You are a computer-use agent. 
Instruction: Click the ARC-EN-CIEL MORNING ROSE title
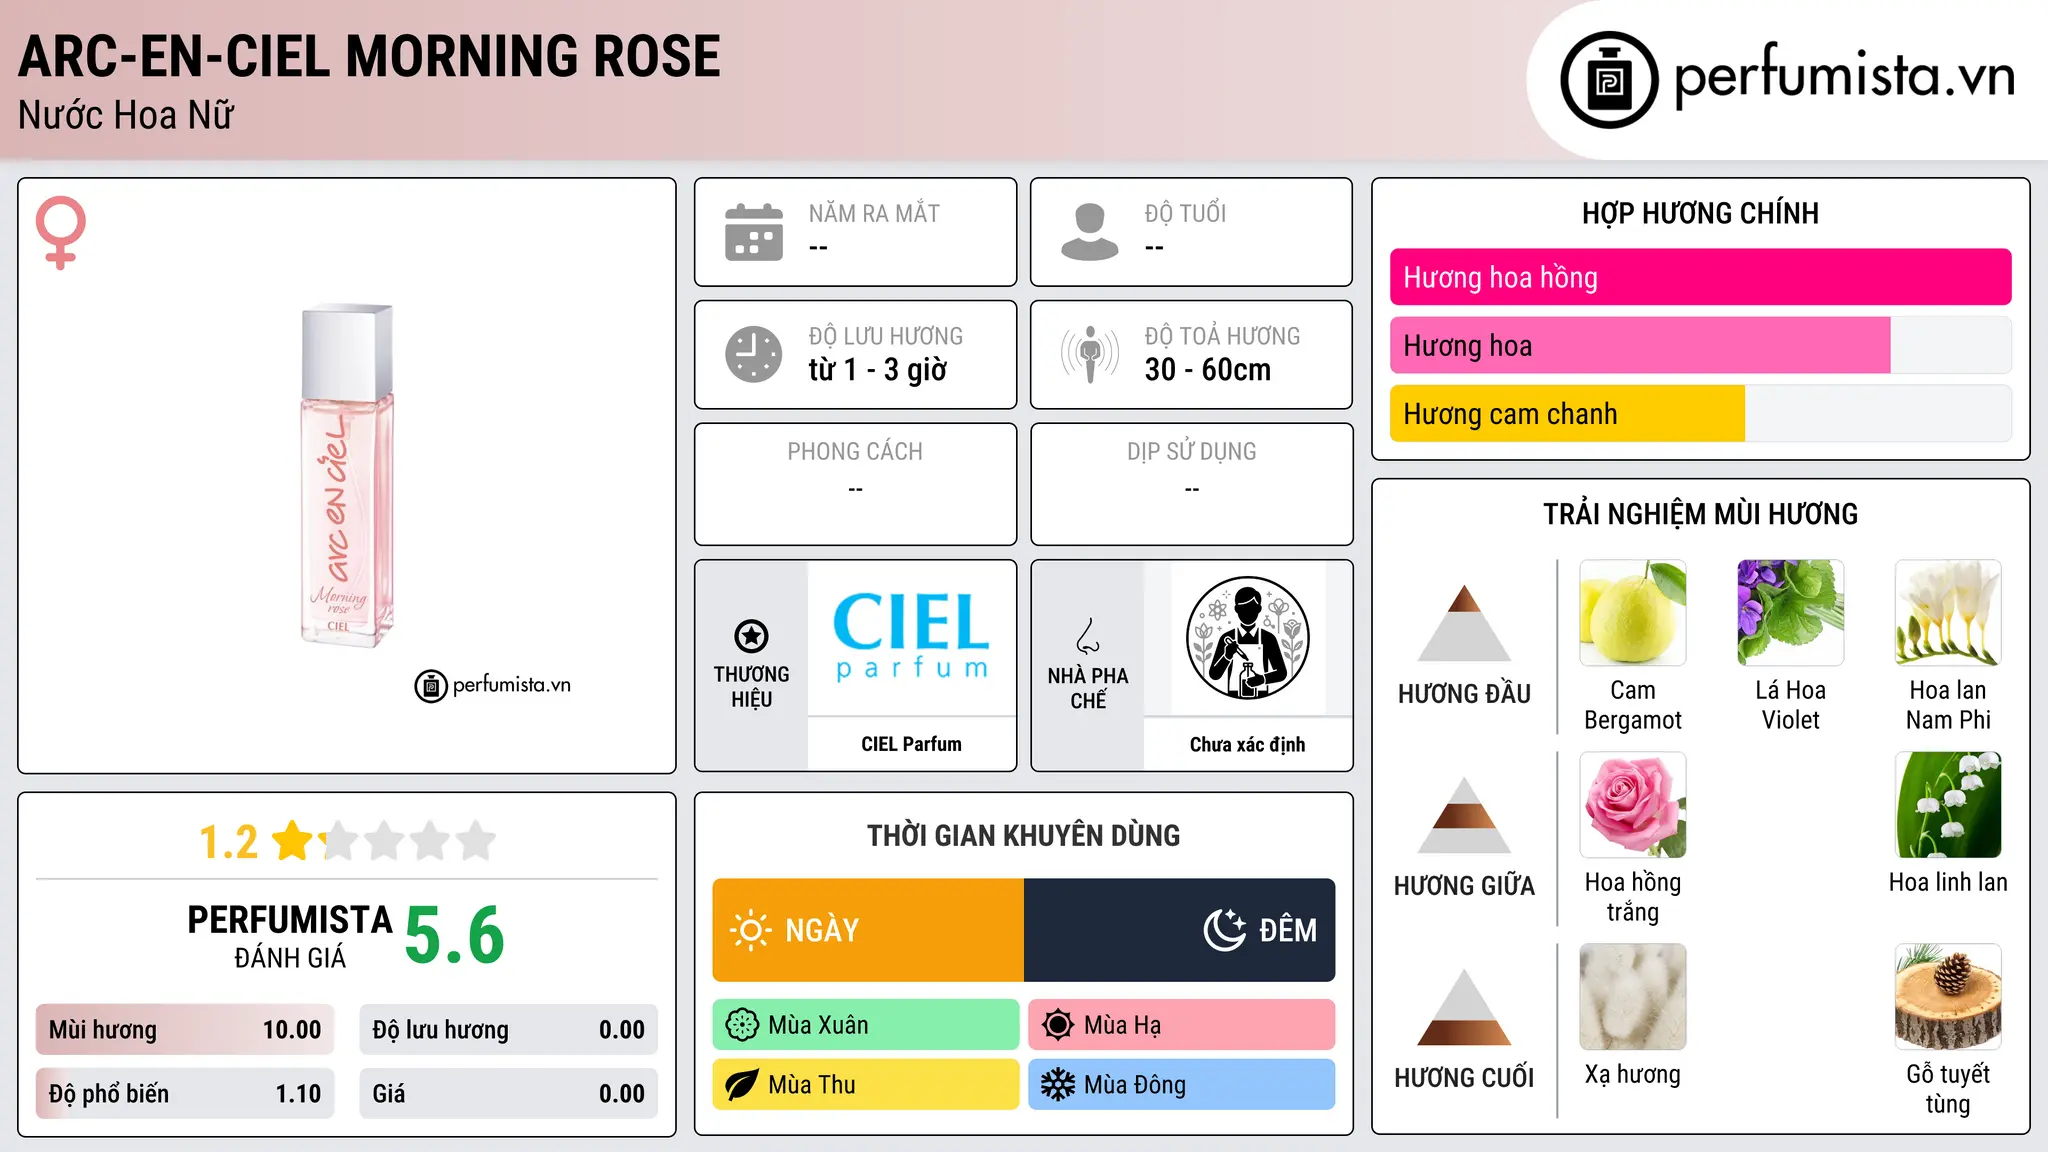[369, 56]
